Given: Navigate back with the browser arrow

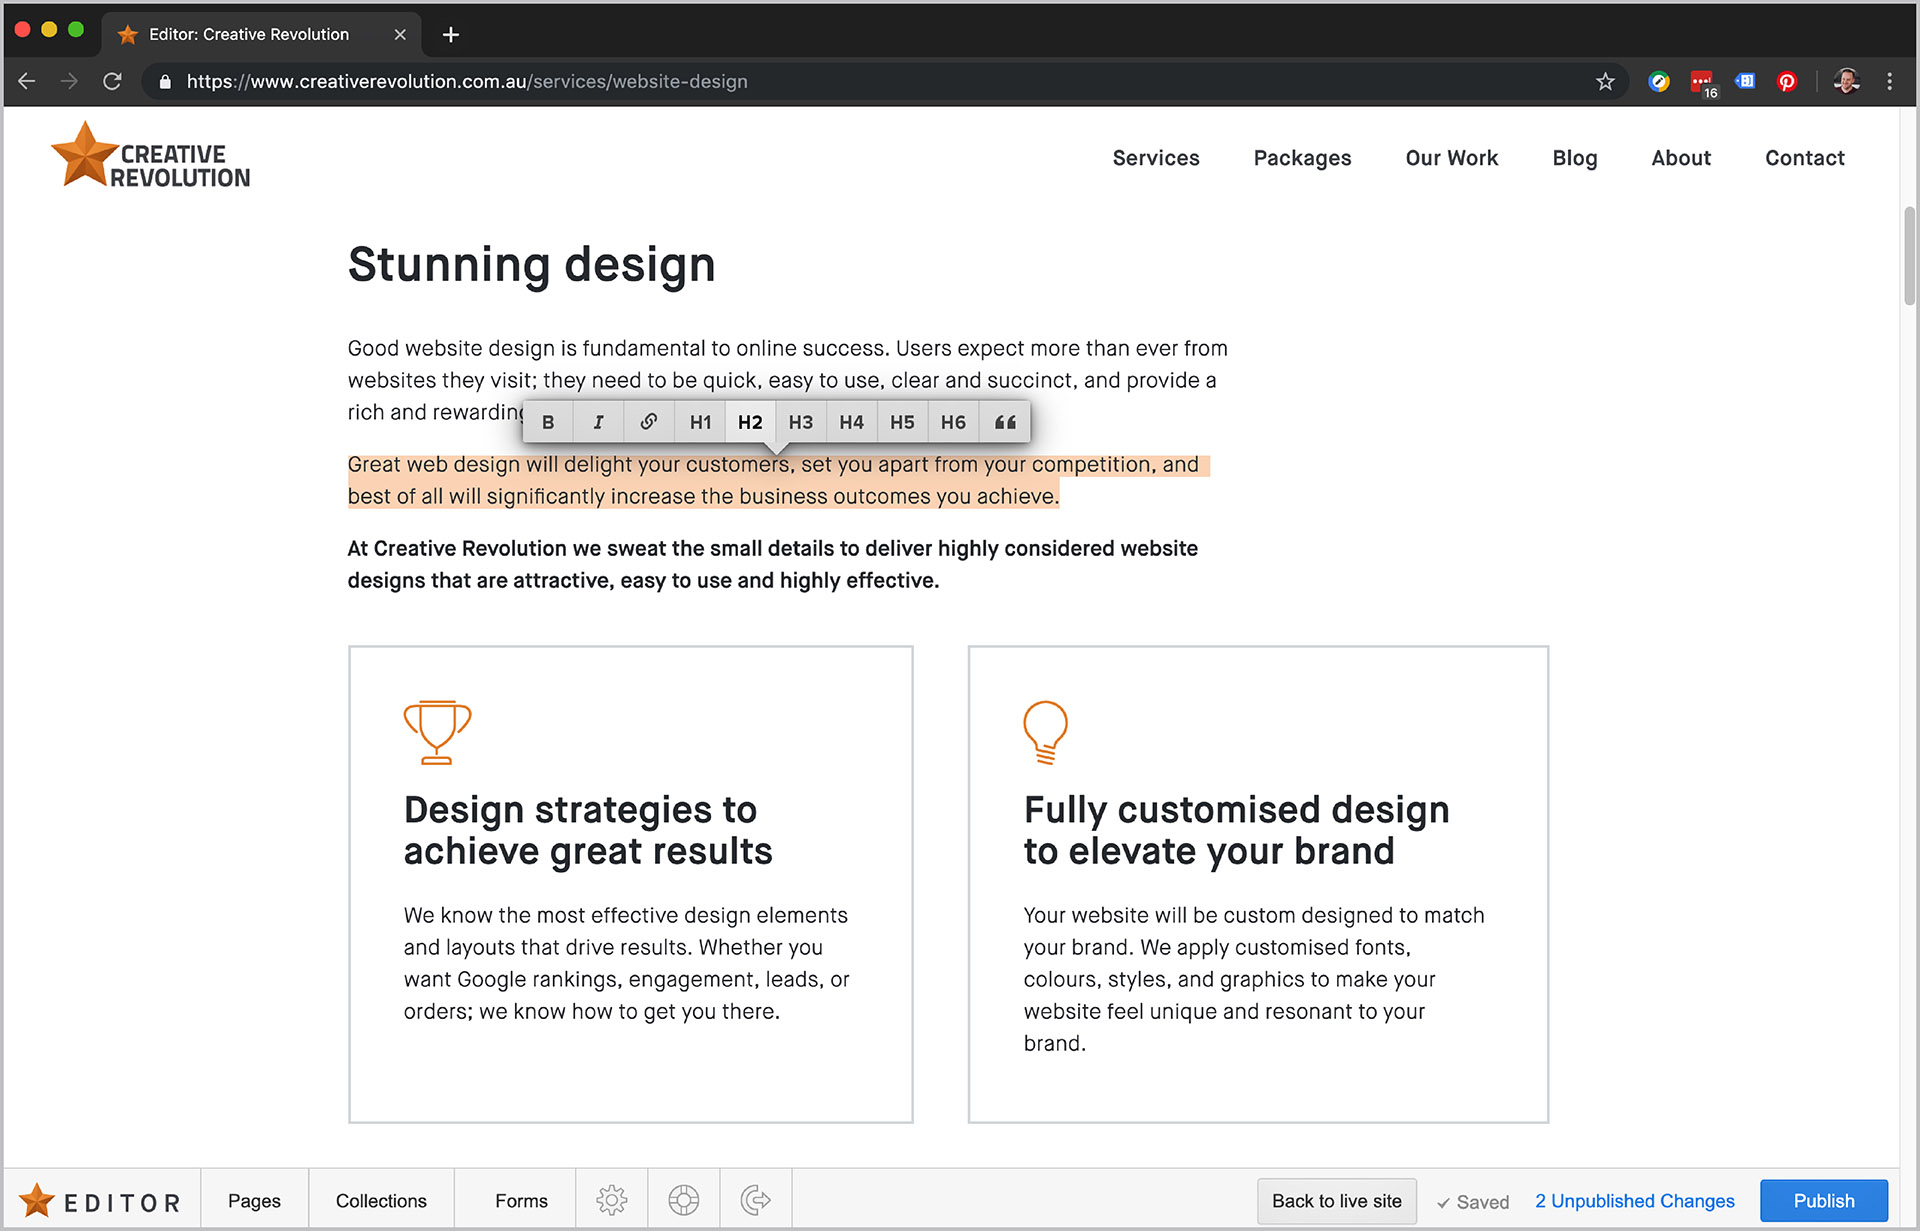Looking at the screenshot, I should pyautogui.click(x=26, y=81).
